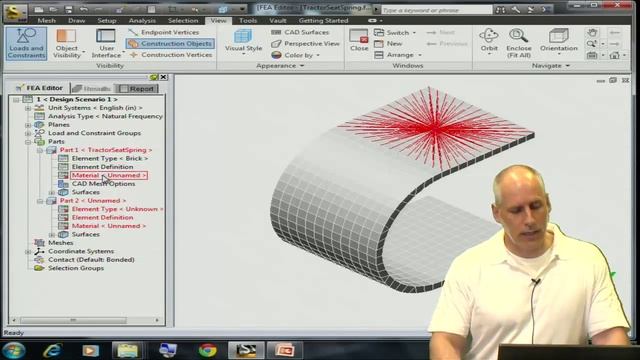
Task: Toggle Construction Vertices visibility
Action: (171, 55)
